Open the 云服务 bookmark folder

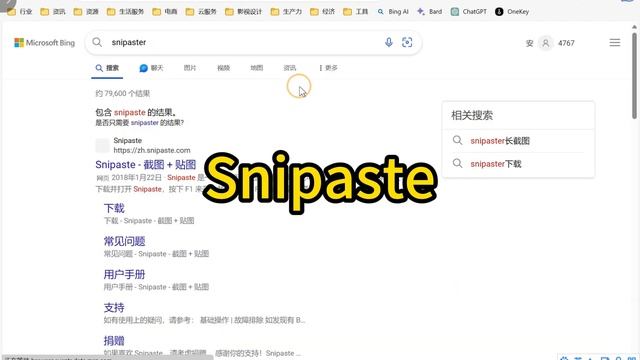201,12
